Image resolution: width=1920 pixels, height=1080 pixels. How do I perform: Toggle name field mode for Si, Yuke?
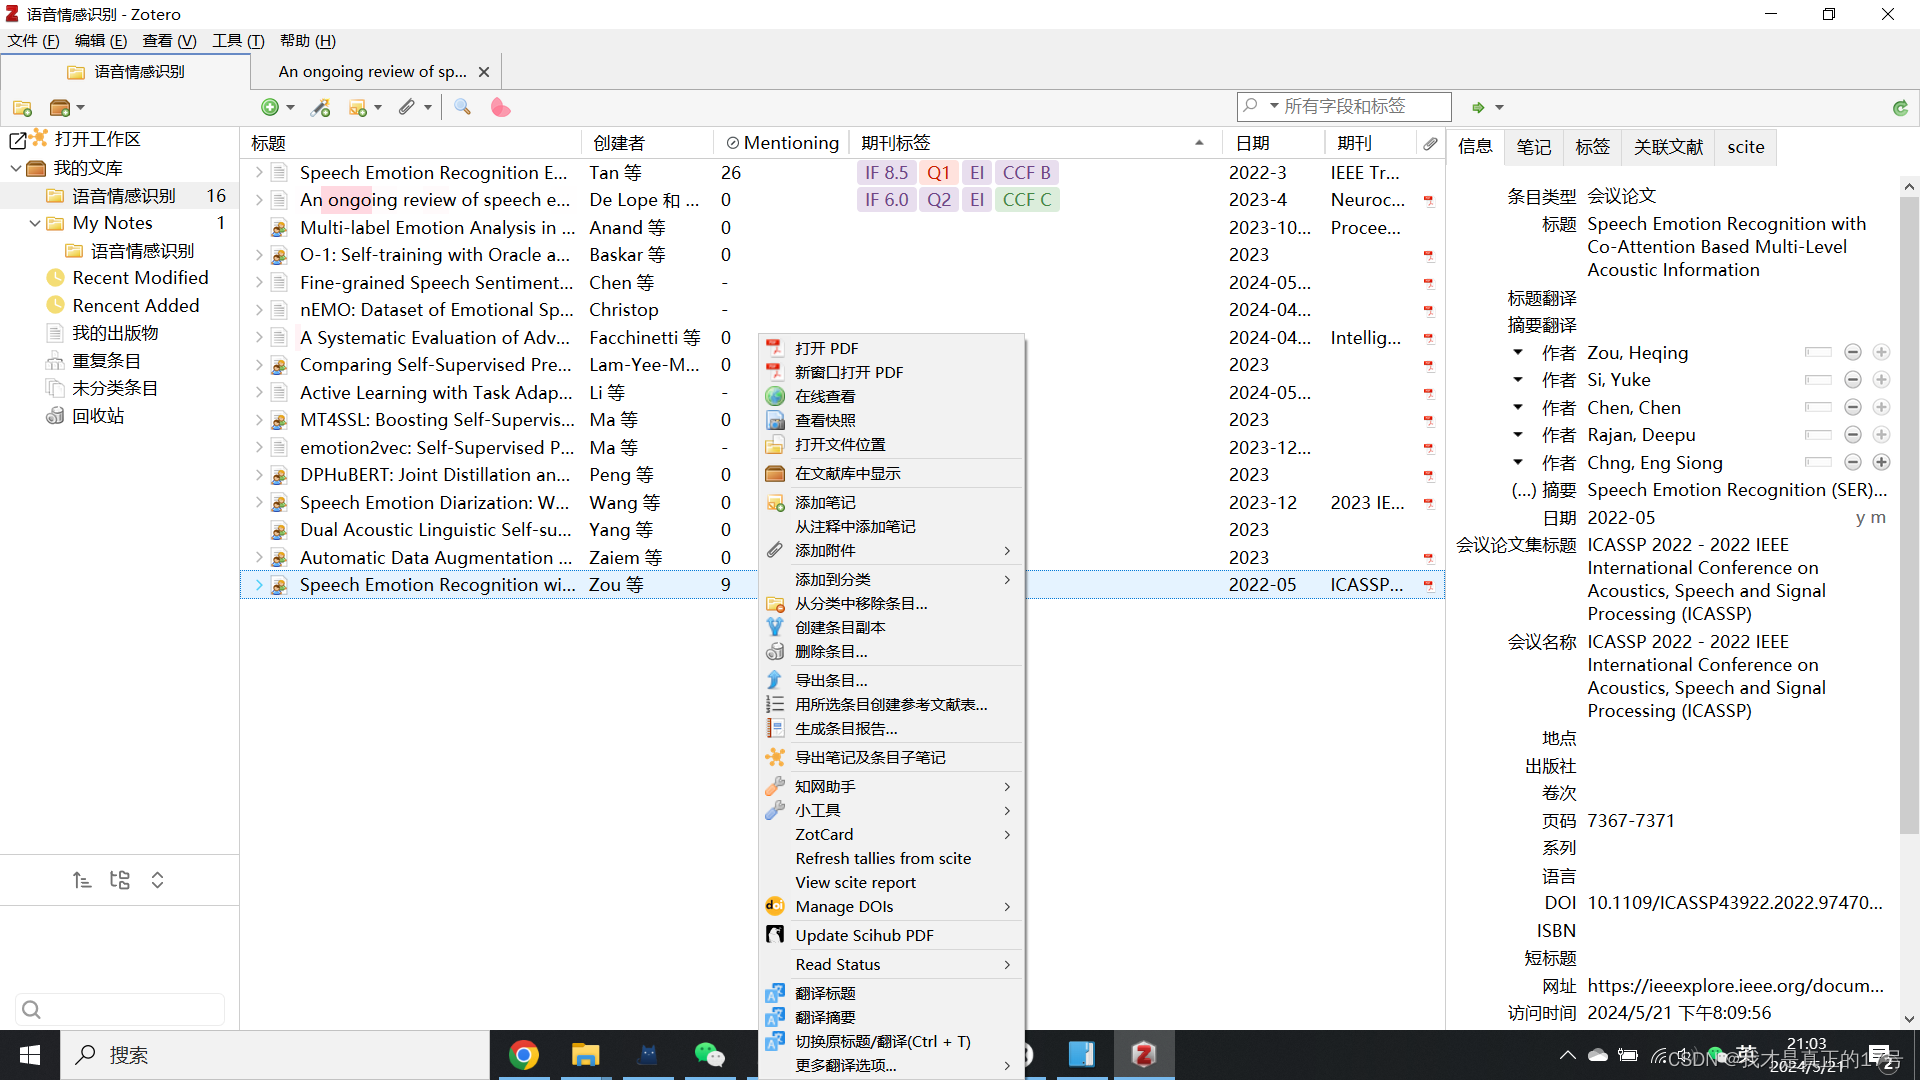tap(1817, 380)
